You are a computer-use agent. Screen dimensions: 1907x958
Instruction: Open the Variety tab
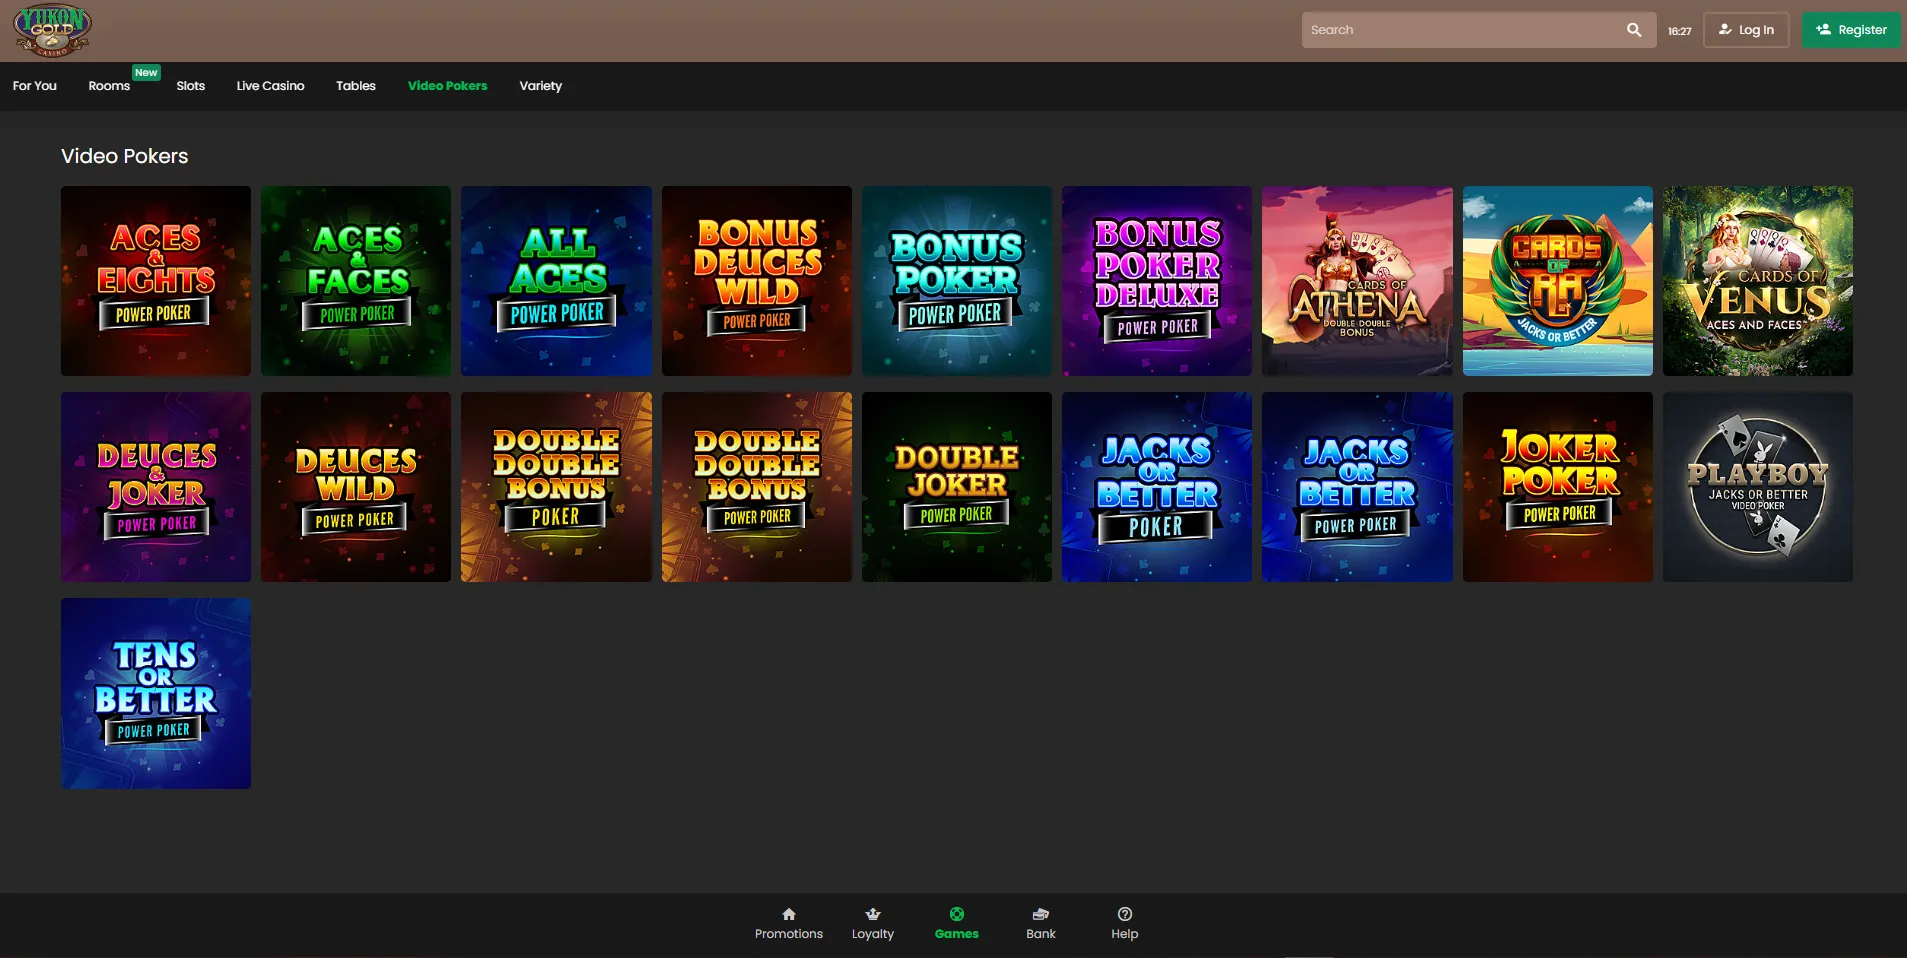[541, 86]
